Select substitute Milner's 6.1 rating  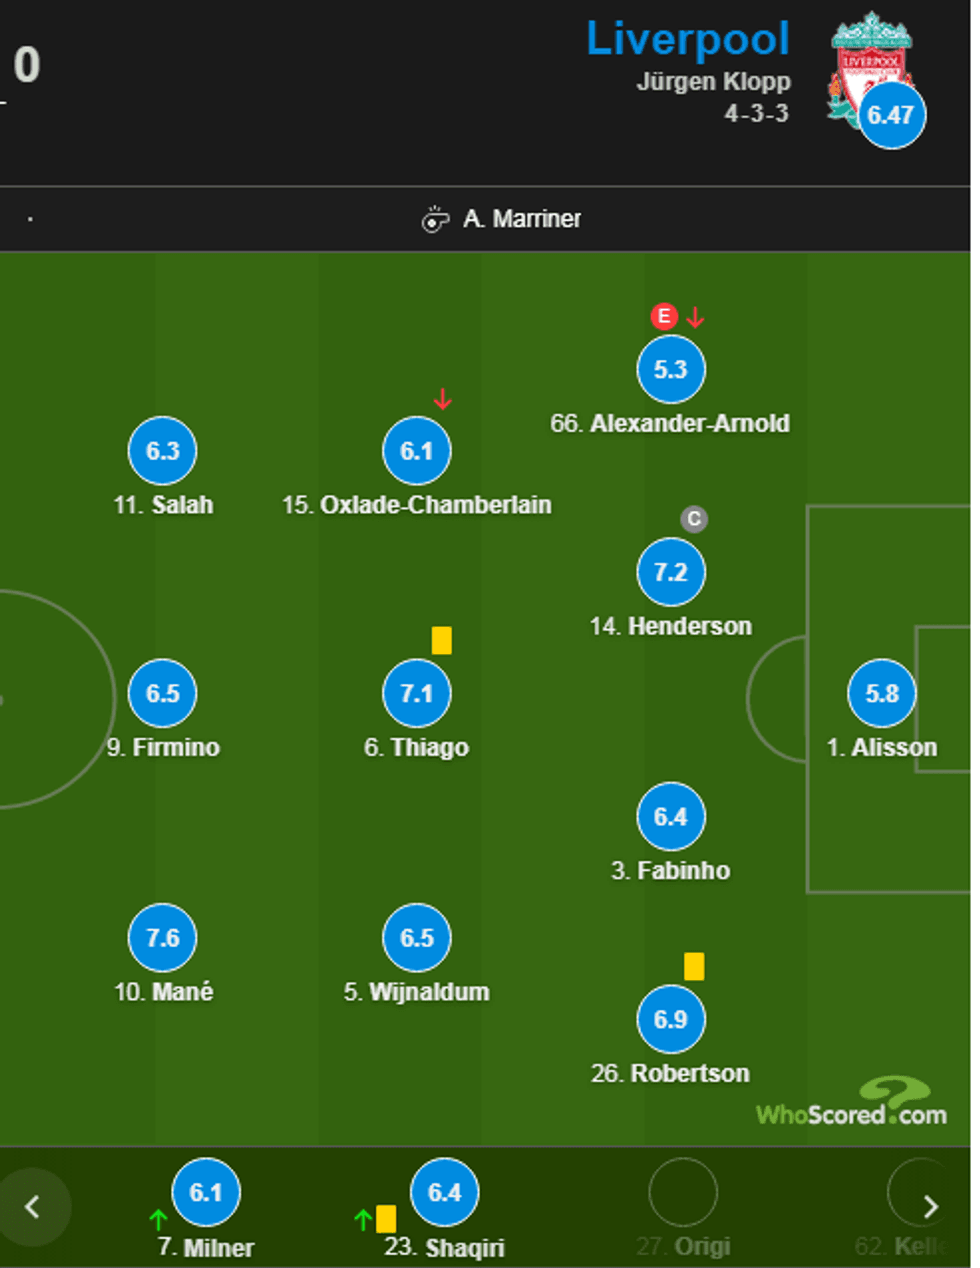206,1192
